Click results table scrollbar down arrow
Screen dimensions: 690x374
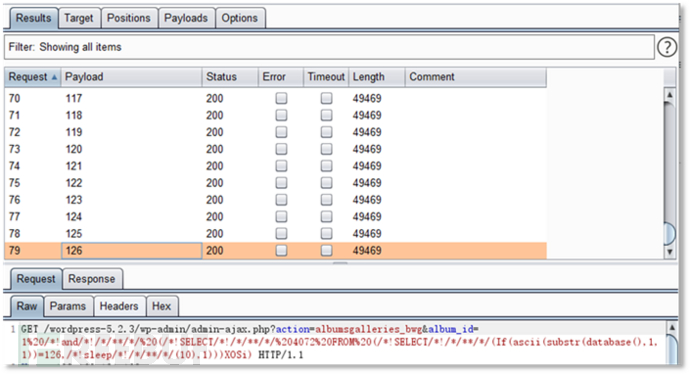tap(669, 252)
